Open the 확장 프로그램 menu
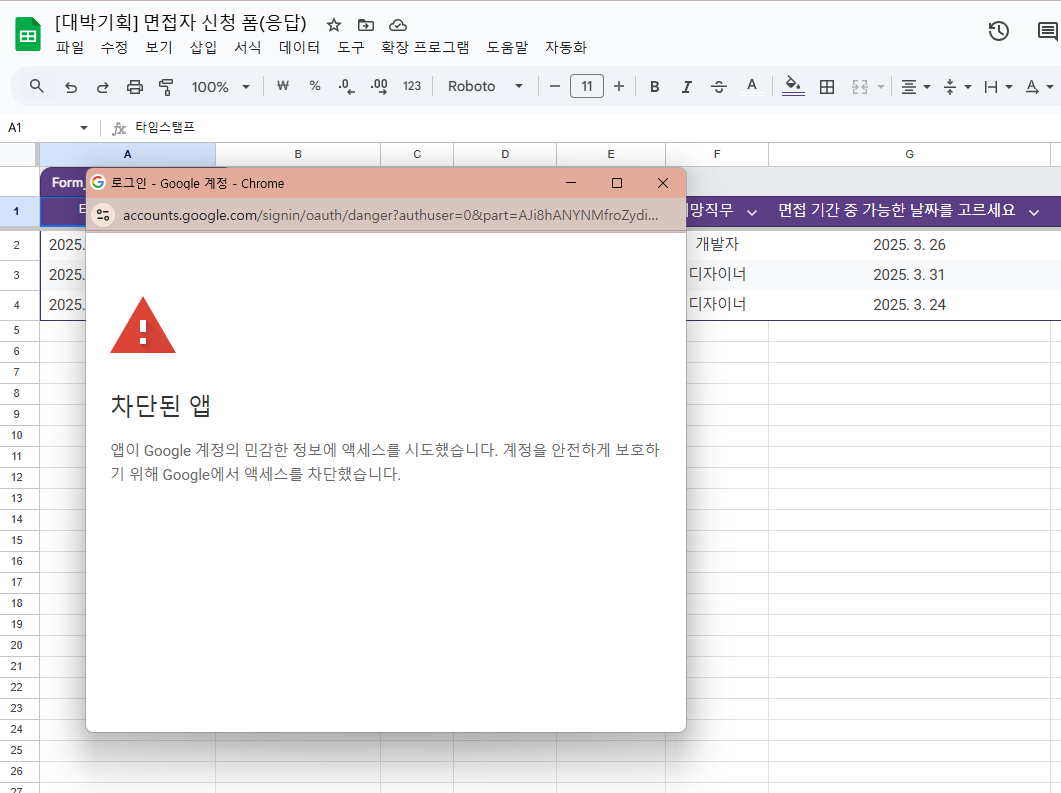The image size is (1061, 793). click(425, 47)
